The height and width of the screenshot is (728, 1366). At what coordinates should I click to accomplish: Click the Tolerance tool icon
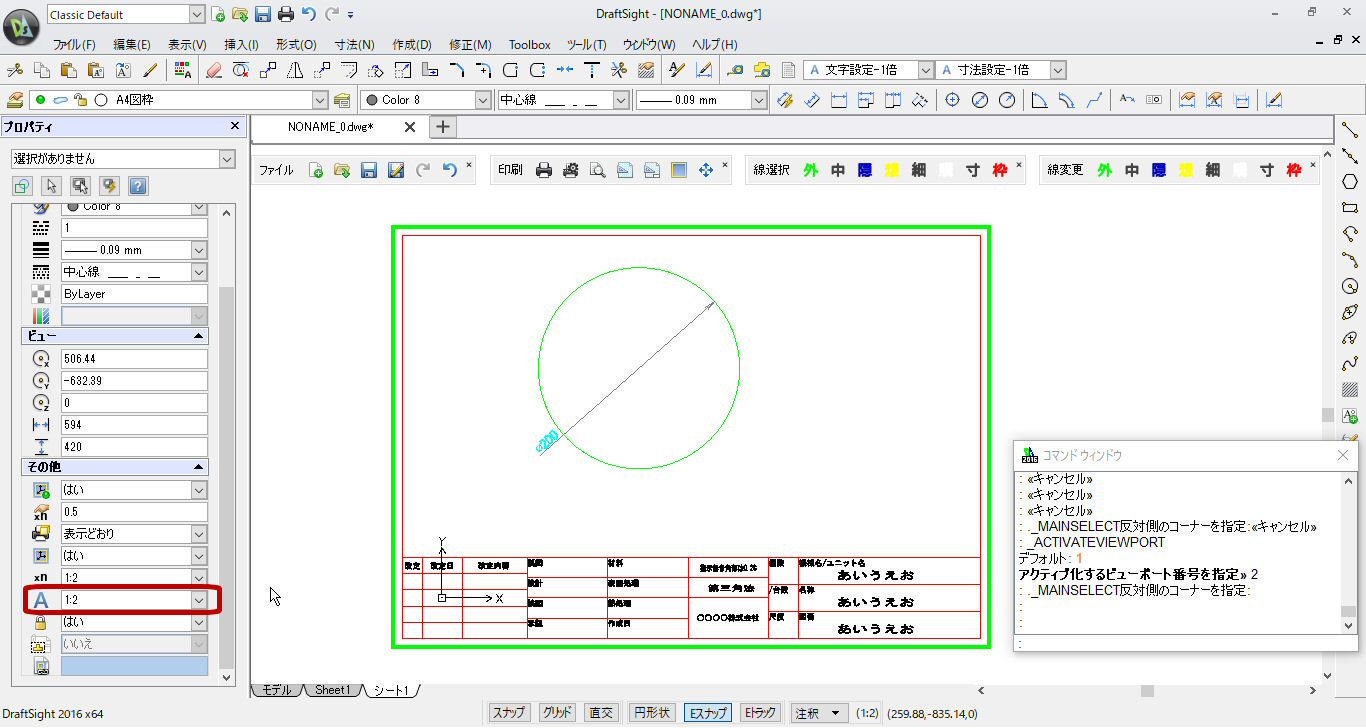click(1154, 100)
